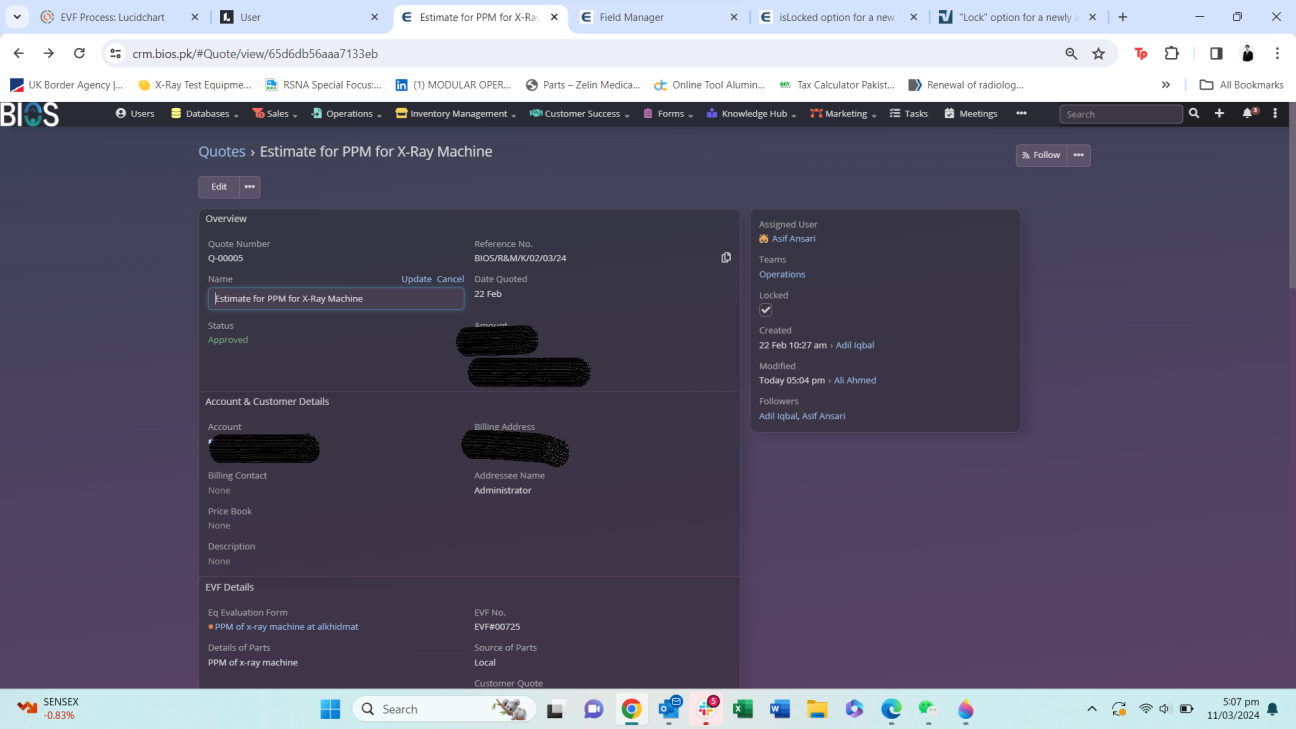1296x729 pixels.
Task: Open Word from the taskbar
Action: (780, 709)
